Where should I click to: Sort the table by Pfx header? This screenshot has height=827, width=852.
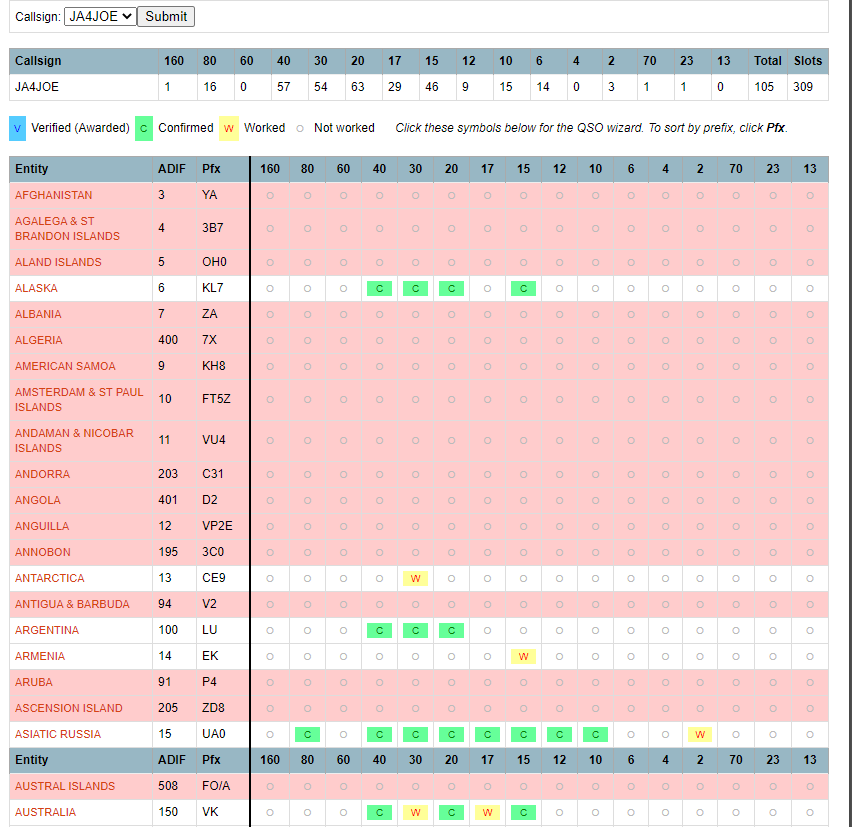pyautogui.click(x=211, y=169)
